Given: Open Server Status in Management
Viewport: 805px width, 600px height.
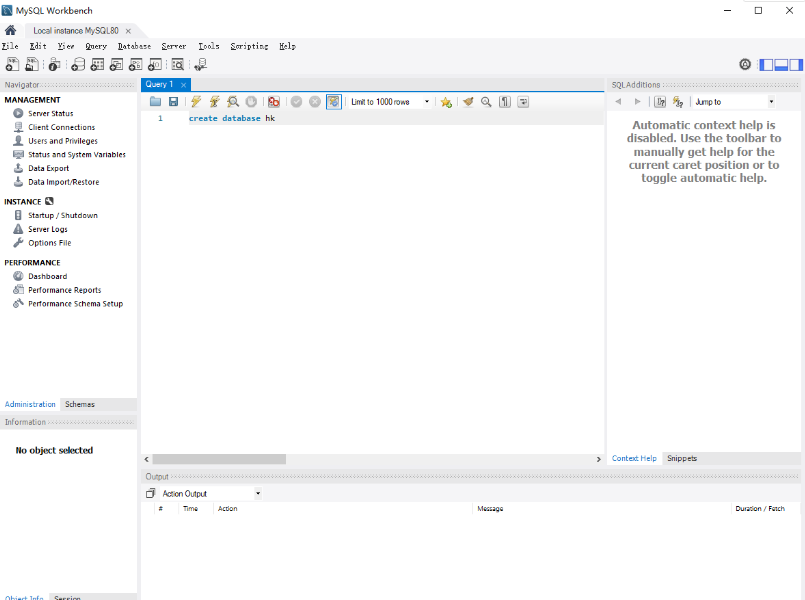Looking at the screenshot, I should pyautogui.click(x=50, y=113).
